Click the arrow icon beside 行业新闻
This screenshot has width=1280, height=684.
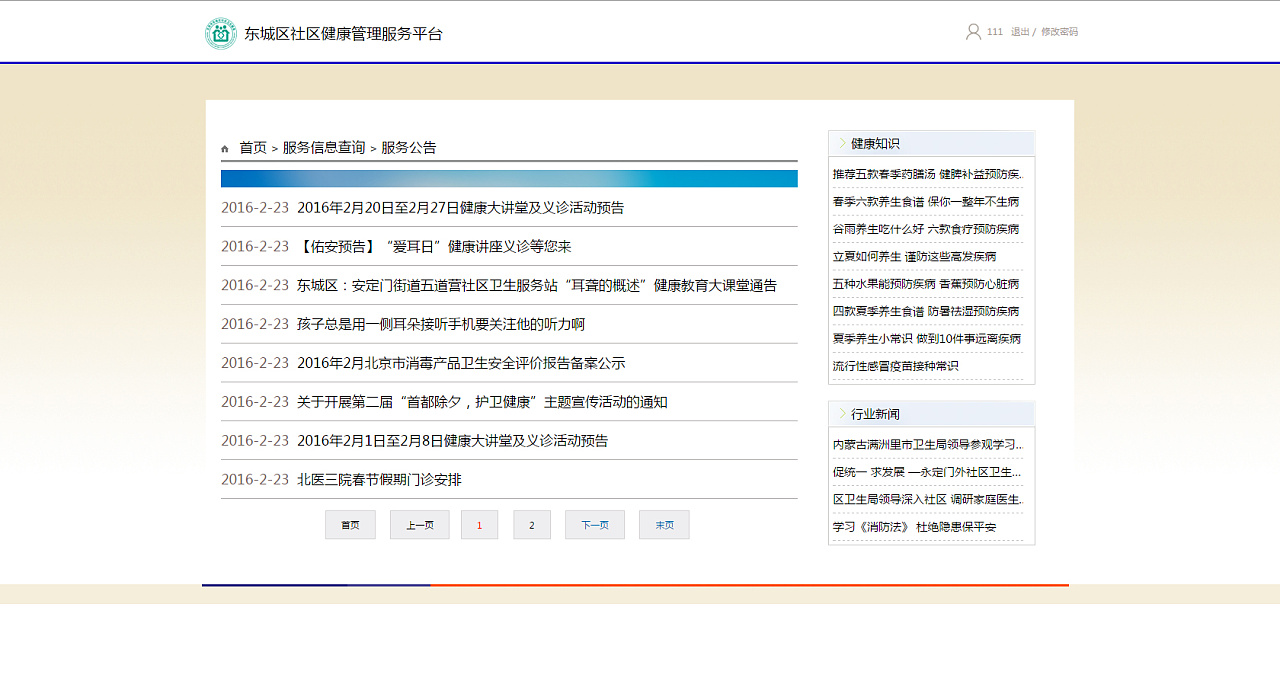pyautogui.click(x=843, y=414)
